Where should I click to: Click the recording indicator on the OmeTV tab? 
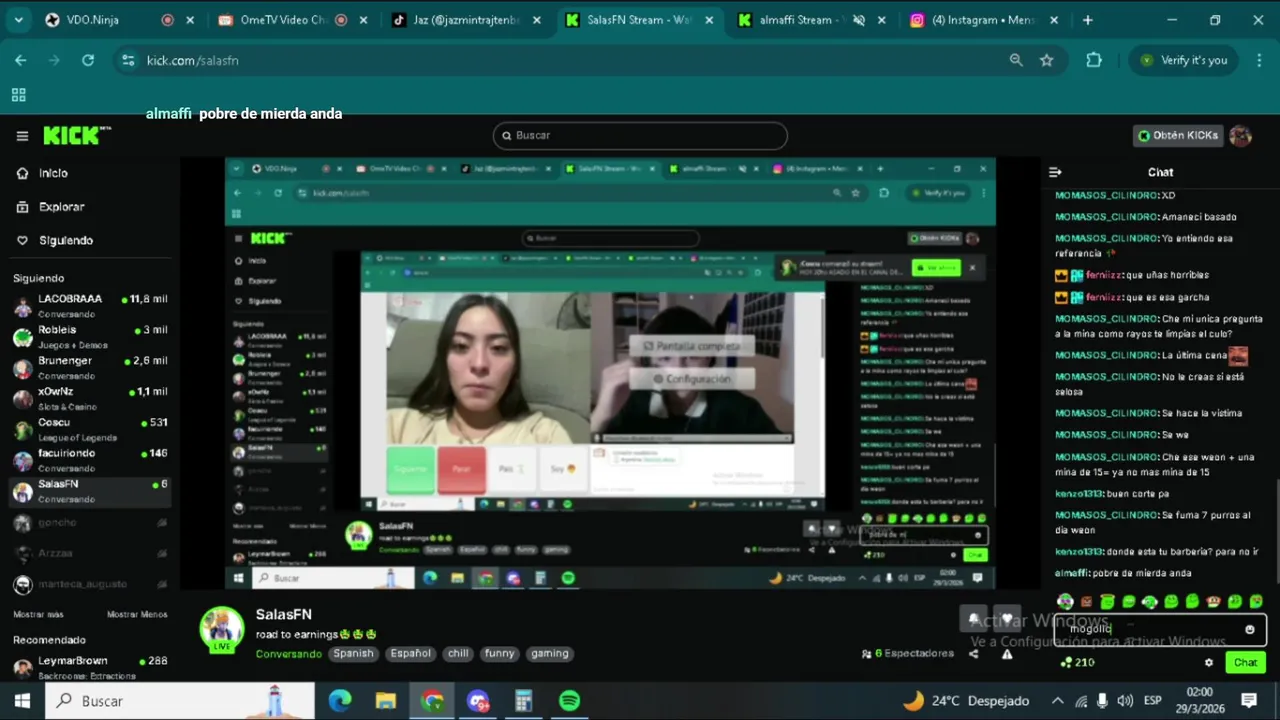point(341,20)
